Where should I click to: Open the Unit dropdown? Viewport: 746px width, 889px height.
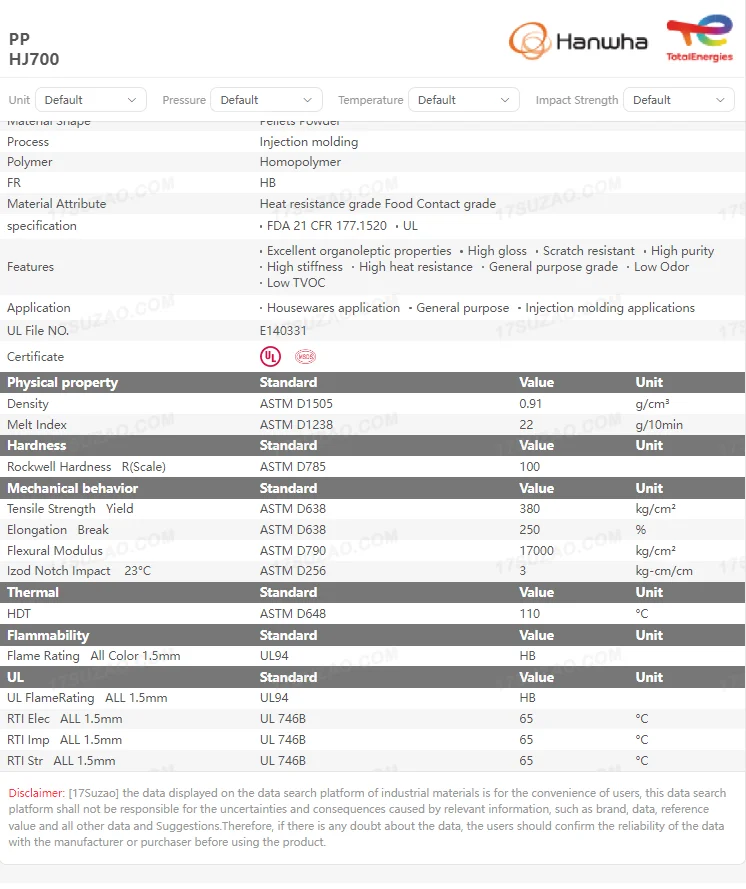[91, 100]
